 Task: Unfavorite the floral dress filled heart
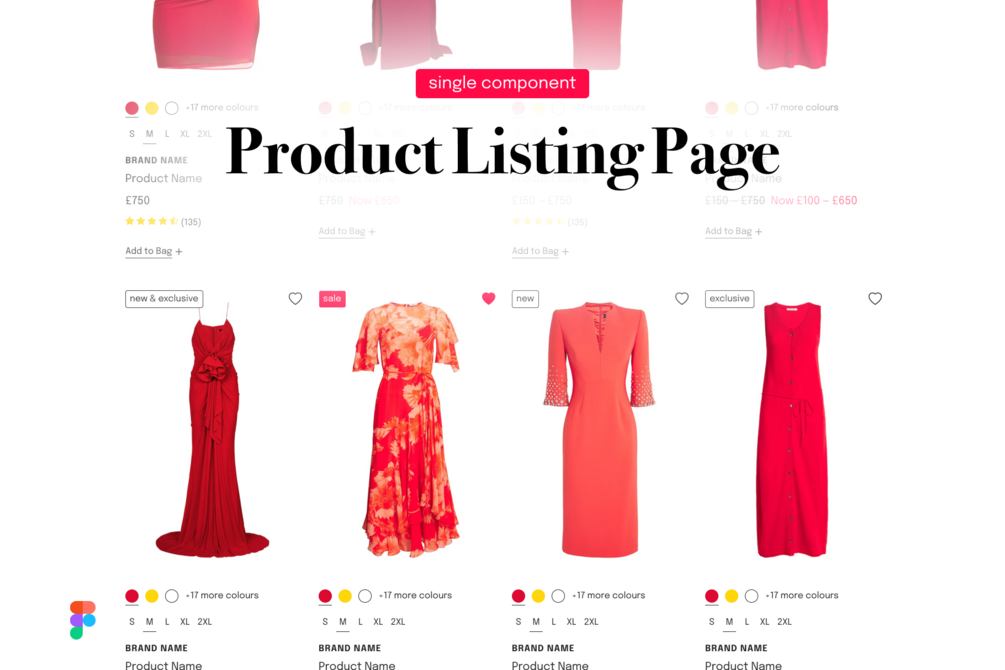pyautogui.click(x=488, y=298)
